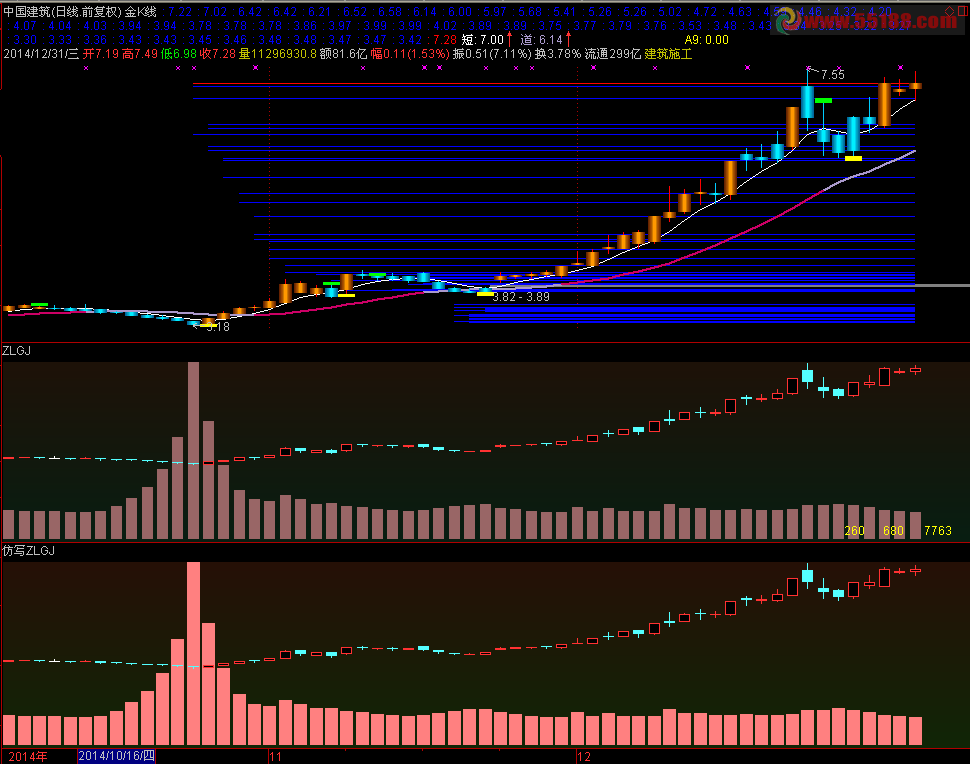Click the 量11296930.8 volume value
The height and width of the screenshot is (764, 970).
point(278,54)
